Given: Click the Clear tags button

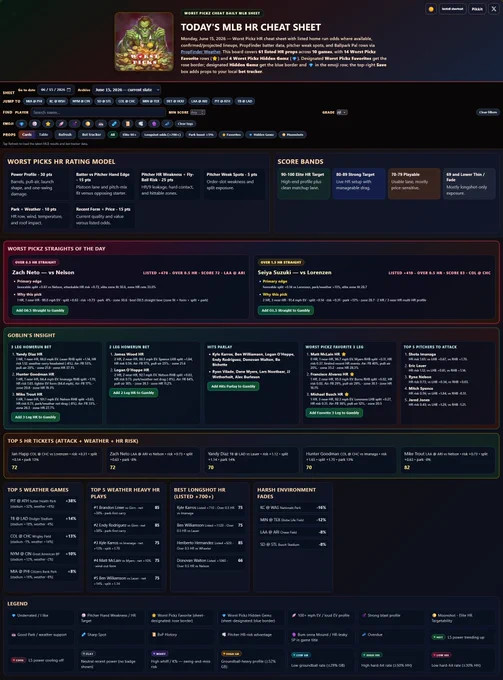Looking at the screenshot, I should 185,124.
